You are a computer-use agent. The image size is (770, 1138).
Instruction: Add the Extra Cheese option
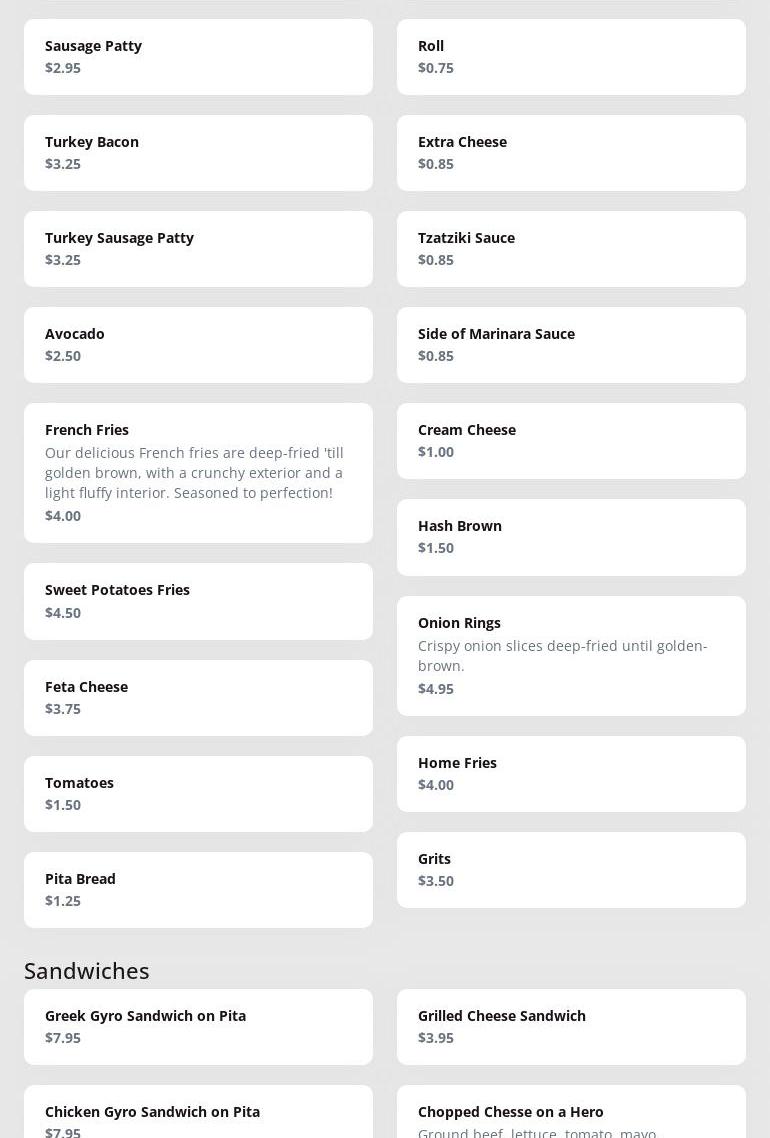(571, 153)
